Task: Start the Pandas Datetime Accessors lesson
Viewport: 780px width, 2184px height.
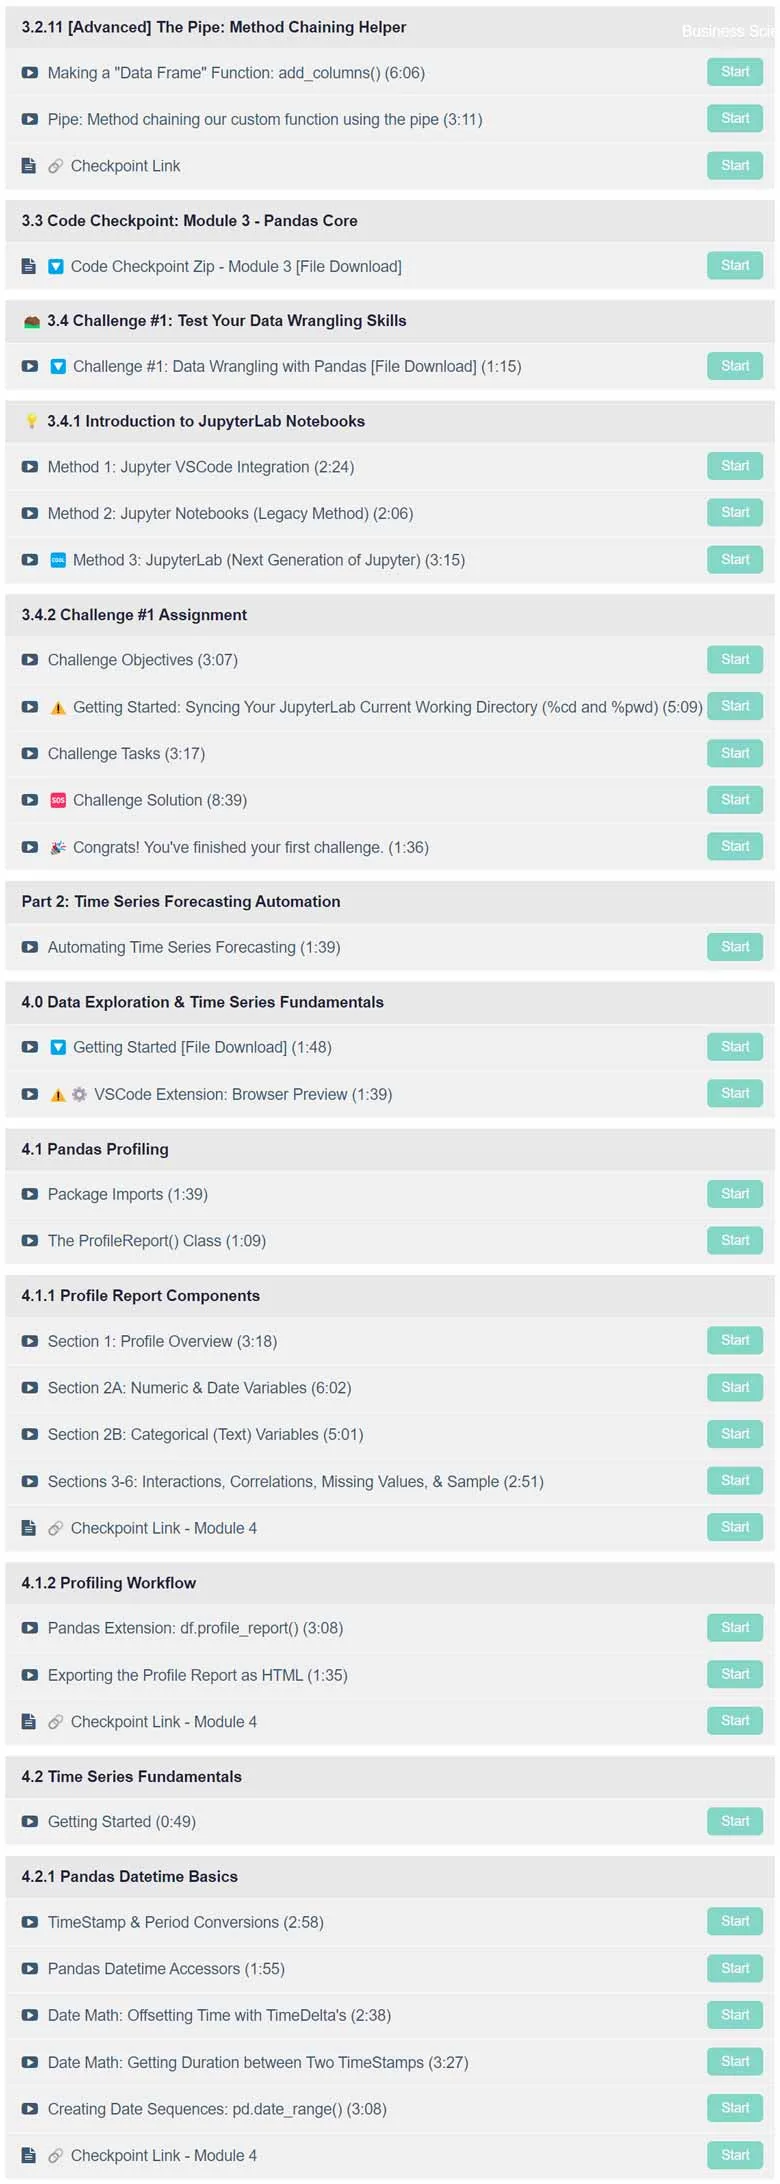Action: coord(735,1968)
